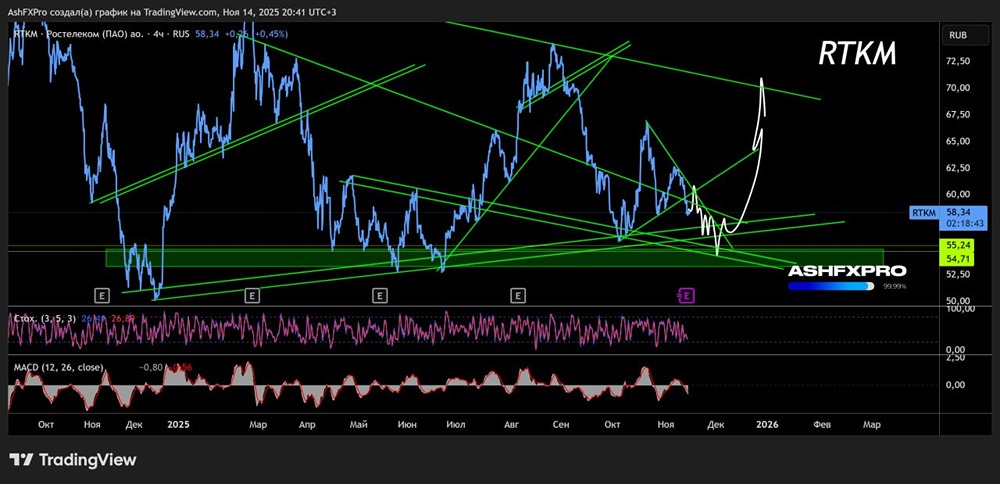Click the 2026 label on time axis
The image size is (1000, 484).
click(767, 425)
